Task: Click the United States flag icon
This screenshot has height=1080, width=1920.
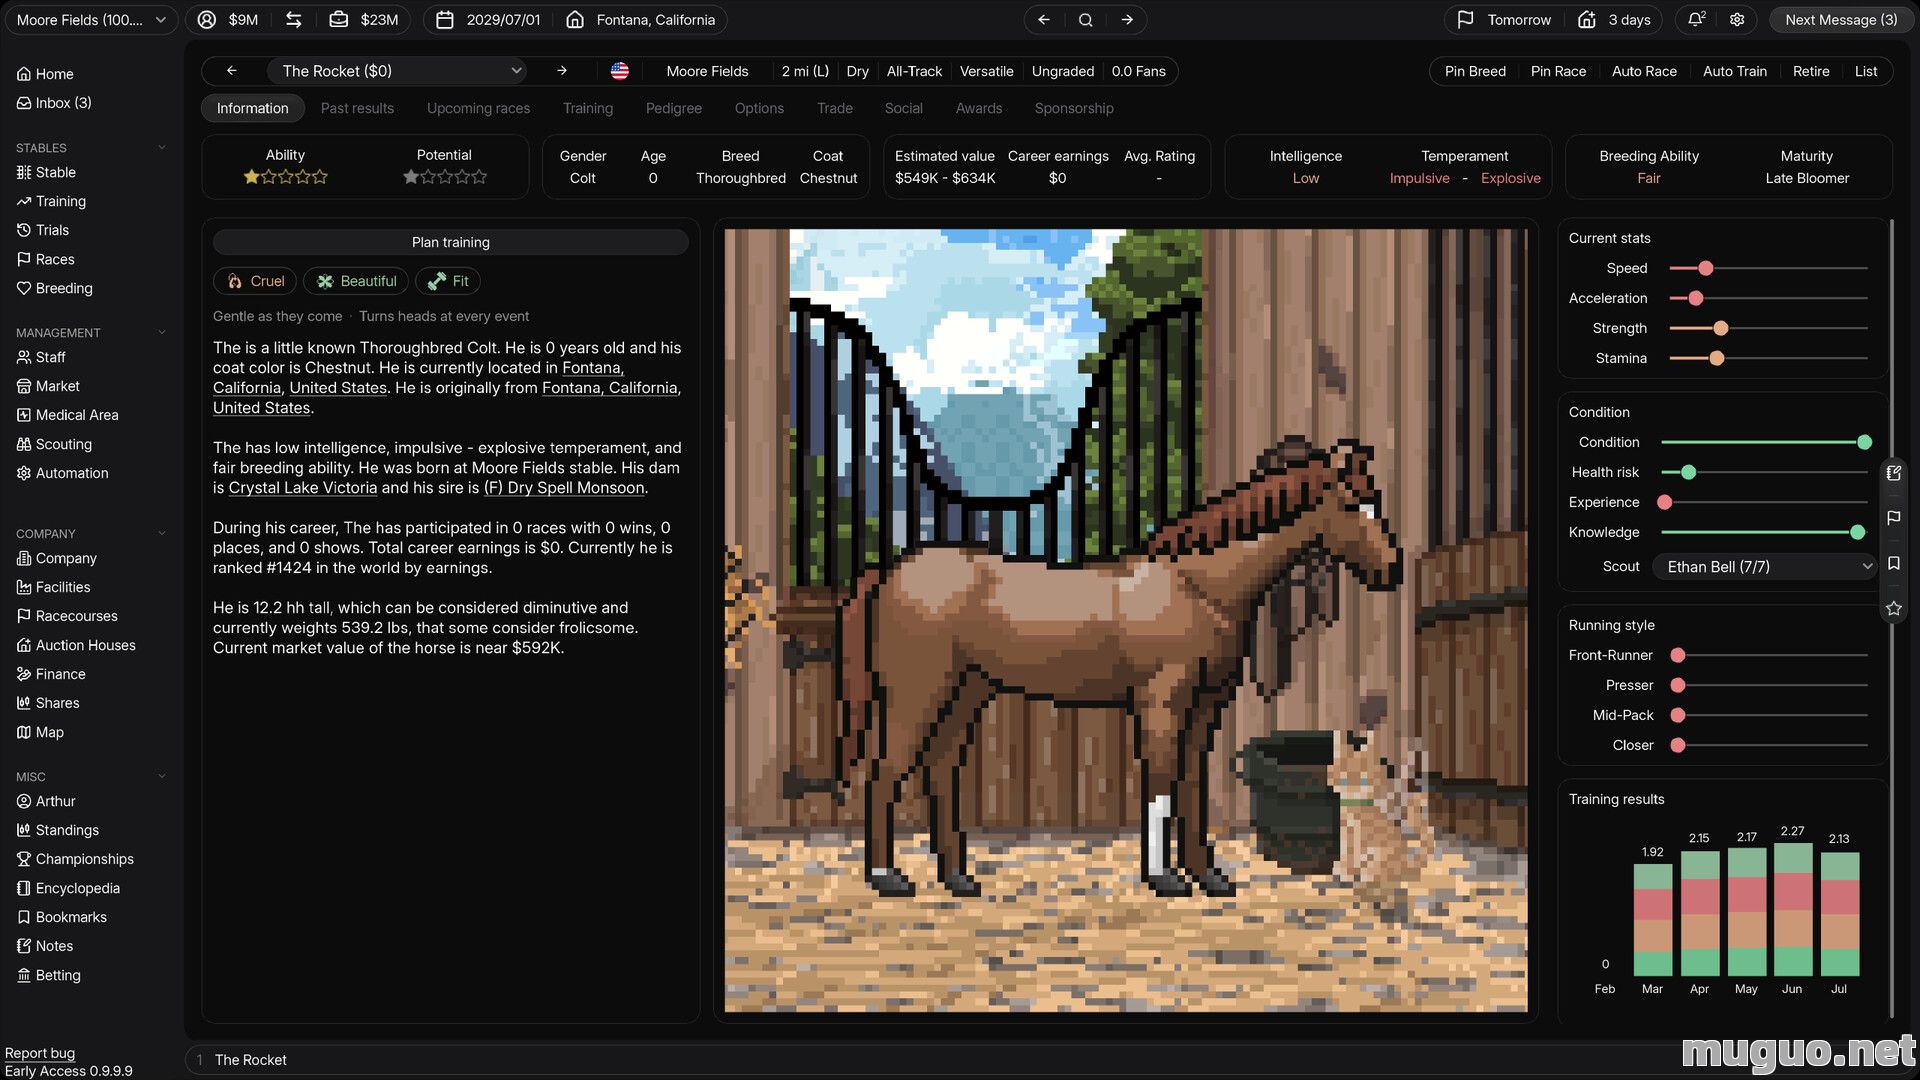Action: 620,71
